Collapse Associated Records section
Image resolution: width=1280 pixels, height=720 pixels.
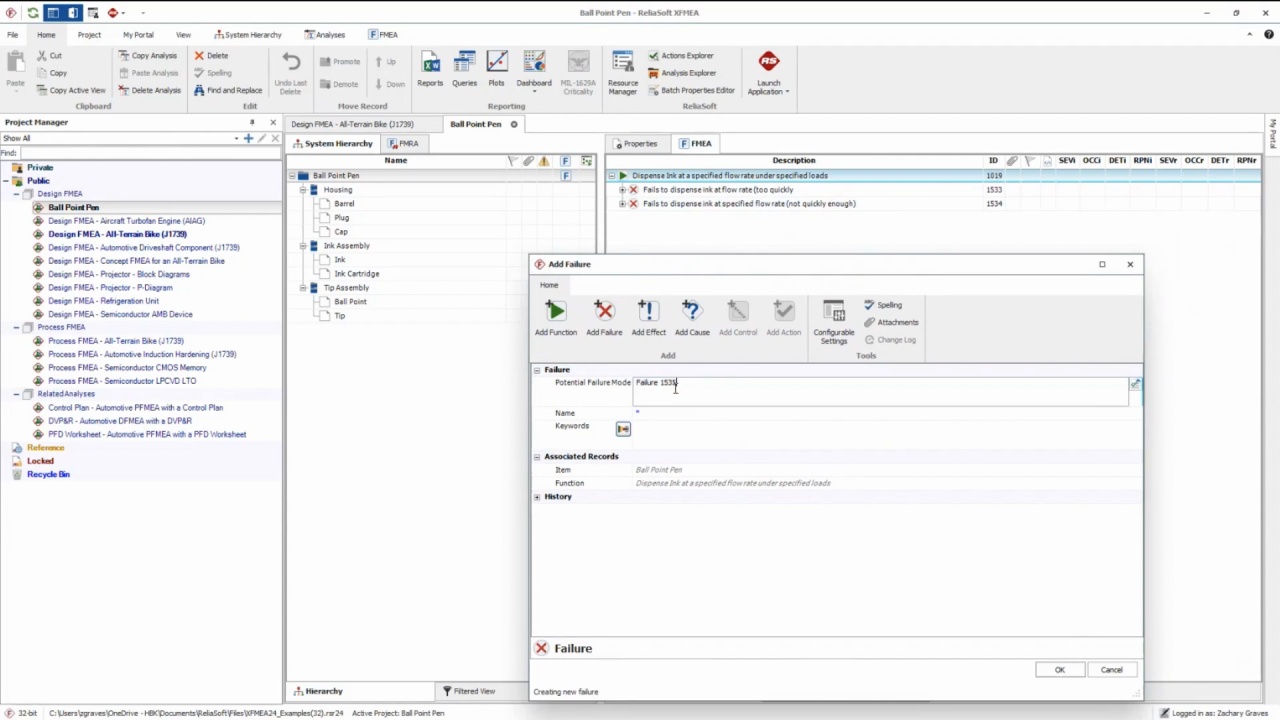537,457
